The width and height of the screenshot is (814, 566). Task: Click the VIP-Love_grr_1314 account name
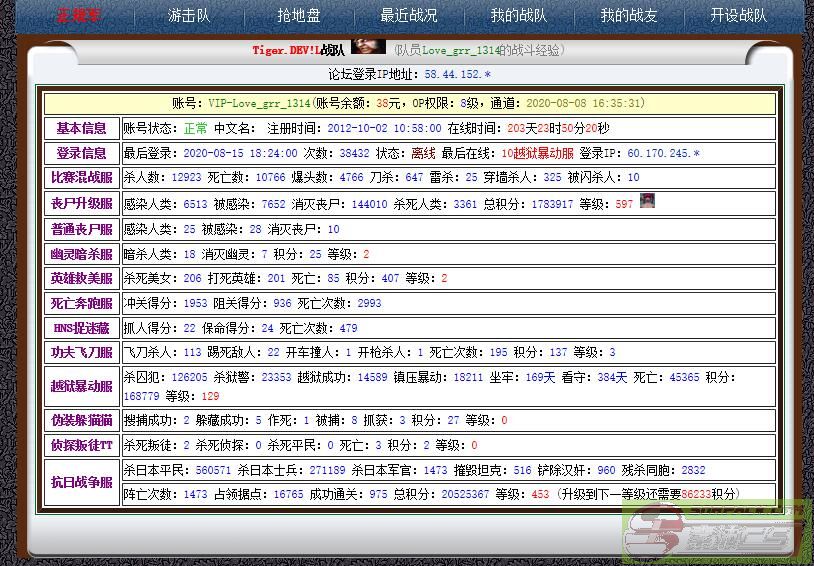[x=259, y=103]
